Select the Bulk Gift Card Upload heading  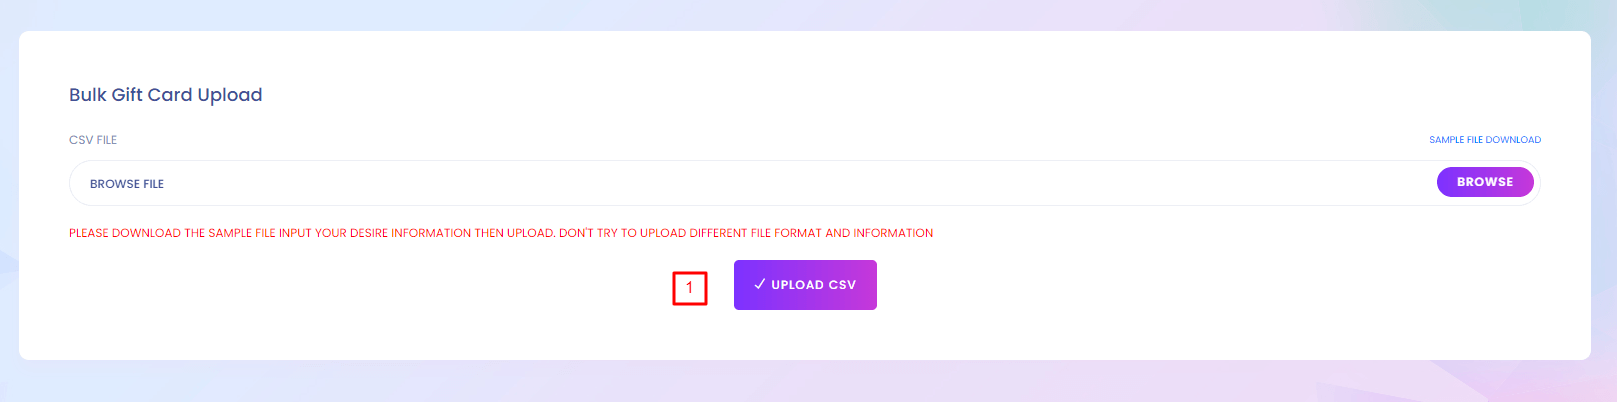(x=166, y=95)
